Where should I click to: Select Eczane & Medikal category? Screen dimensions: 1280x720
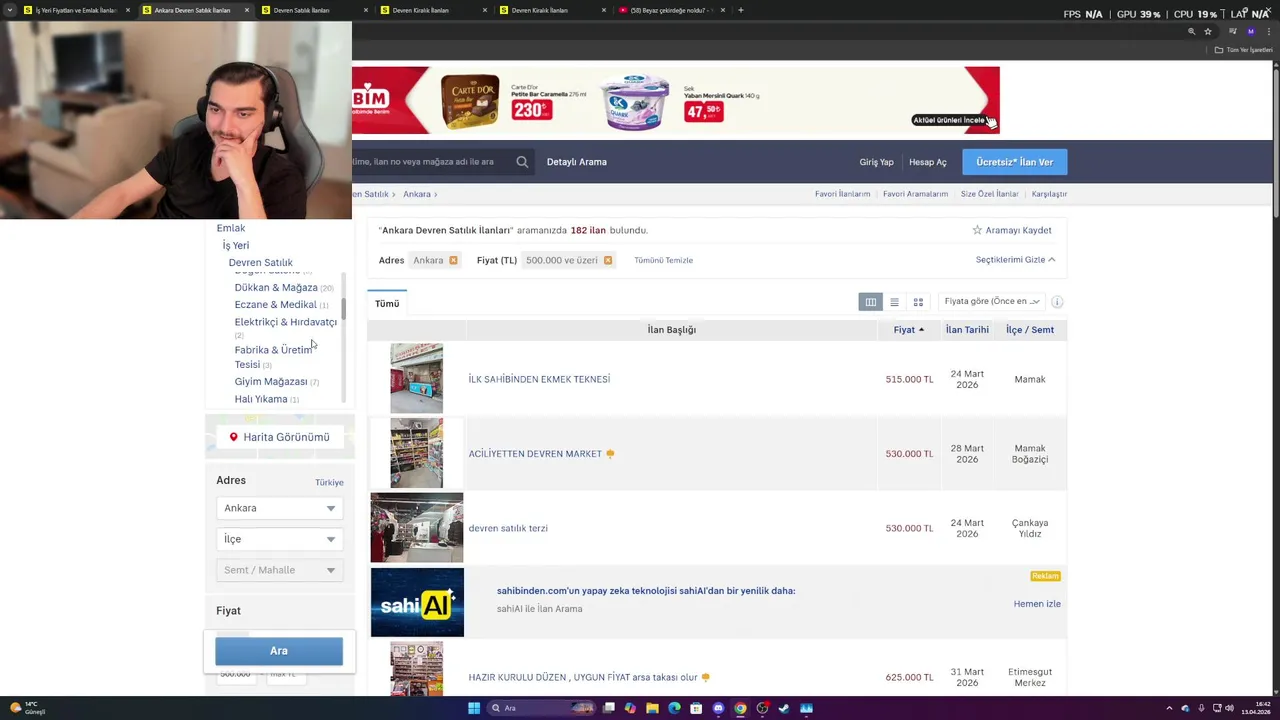(x=275, y=305)
